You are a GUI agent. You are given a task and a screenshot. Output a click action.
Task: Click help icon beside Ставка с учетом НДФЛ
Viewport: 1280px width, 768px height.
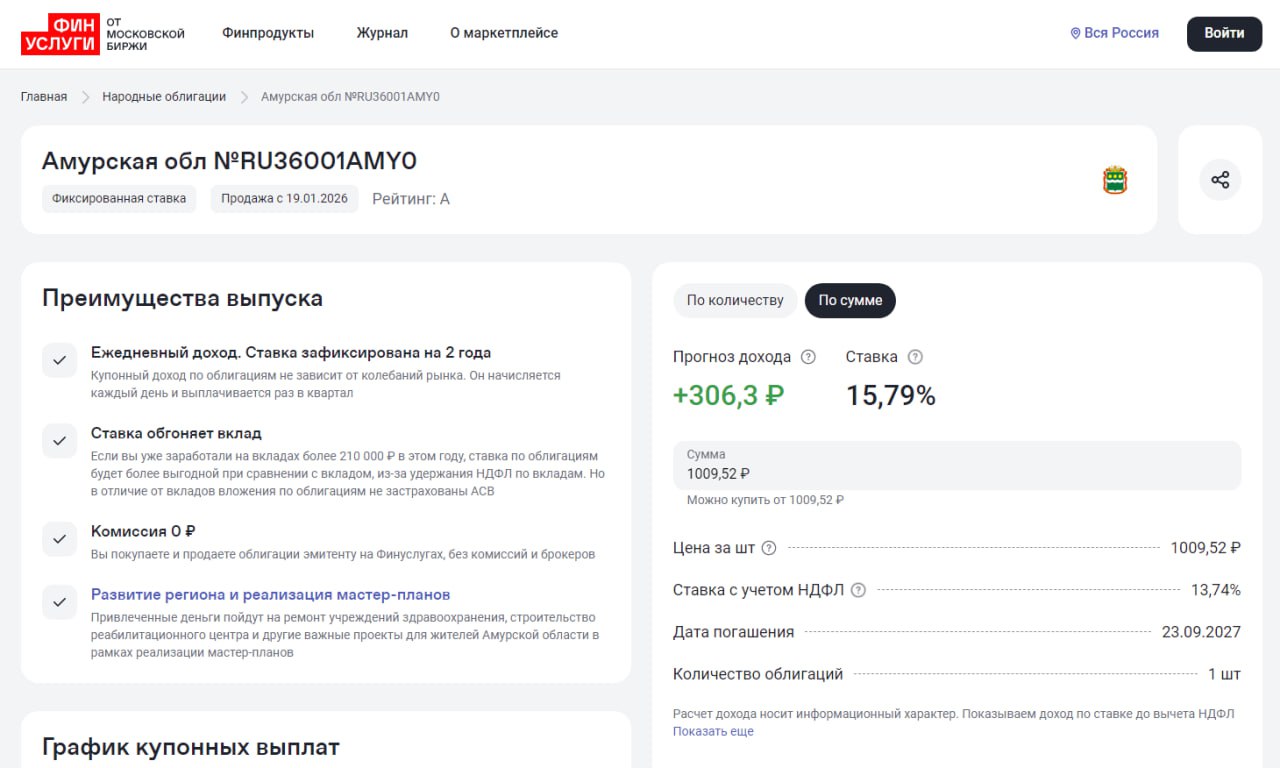(858, 590)
